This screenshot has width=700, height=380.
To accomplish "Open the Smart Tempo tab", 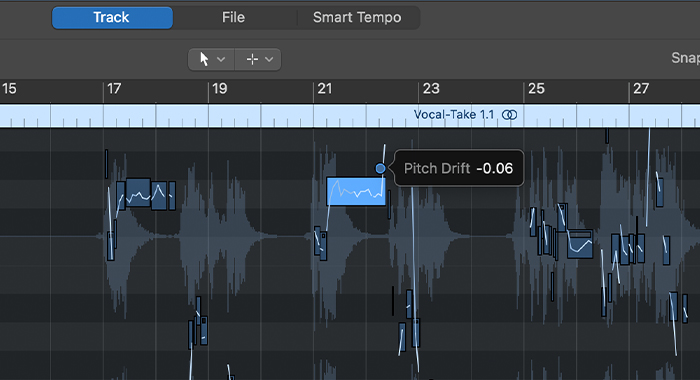I will tap(357, 18).
